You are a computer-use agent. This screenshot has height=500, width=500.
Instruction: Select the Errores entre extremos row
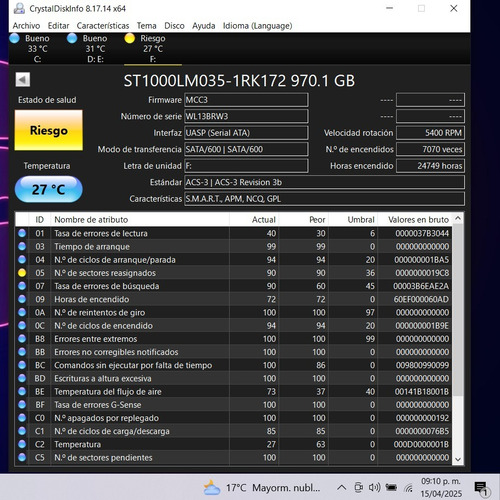233,339
